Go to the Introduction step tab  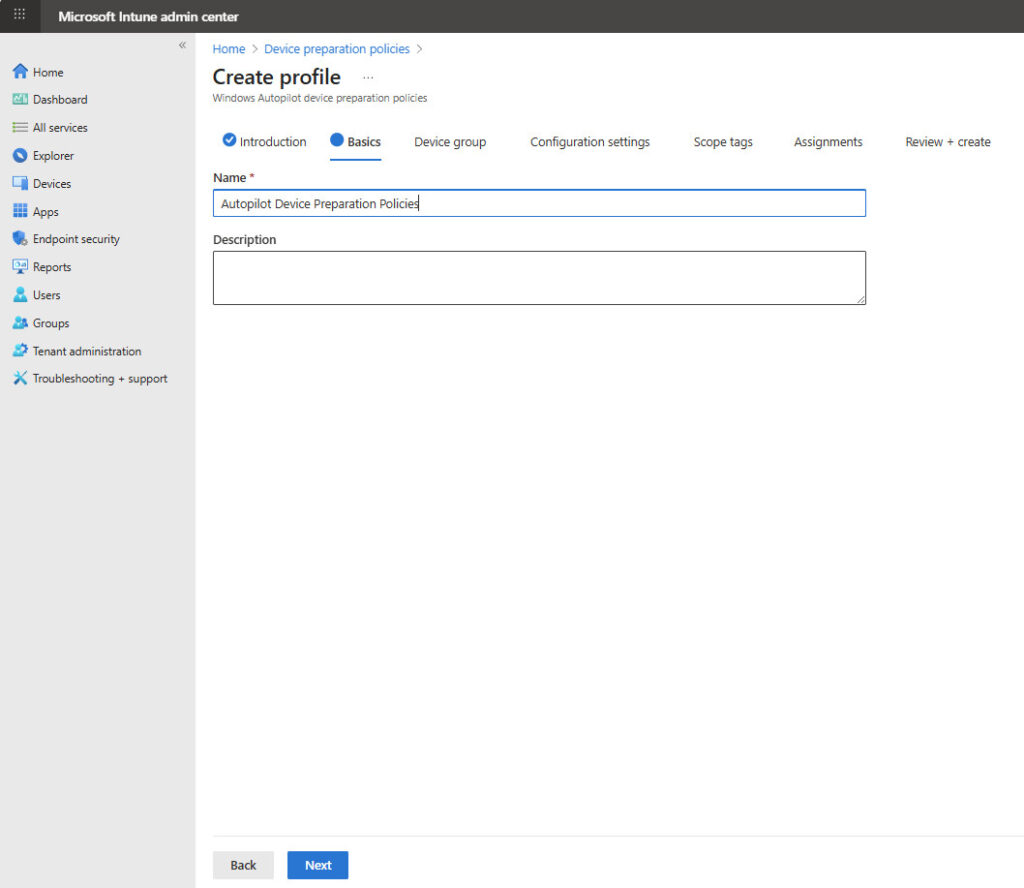pyautogui.click(x=265, y=142)
